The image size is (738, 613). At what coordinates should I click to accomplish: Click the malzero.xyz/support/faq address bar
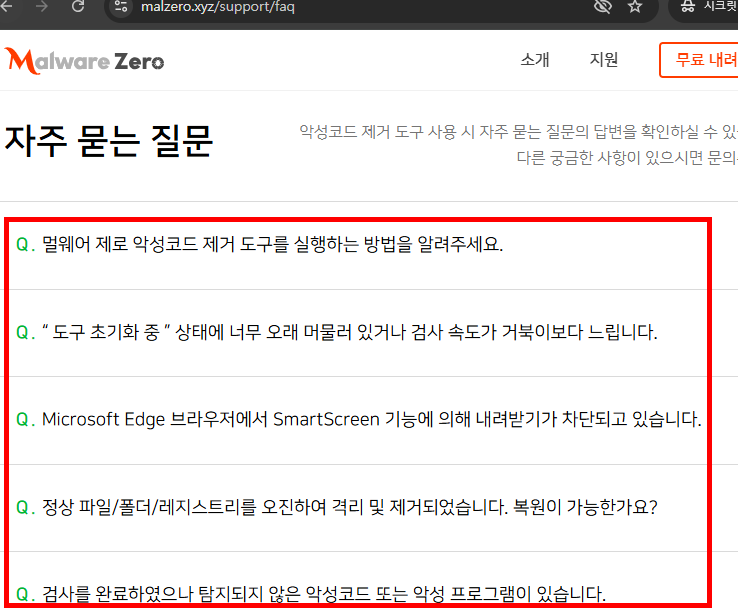[217, 7]
